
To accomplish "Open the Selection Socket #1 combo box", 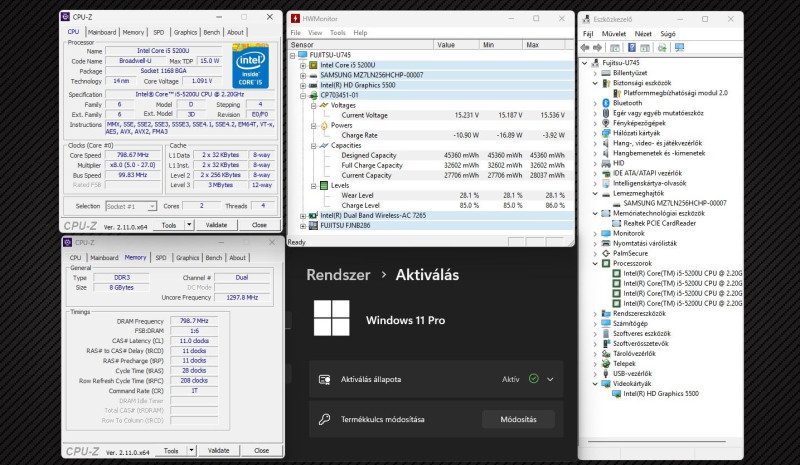I will 131,206.
